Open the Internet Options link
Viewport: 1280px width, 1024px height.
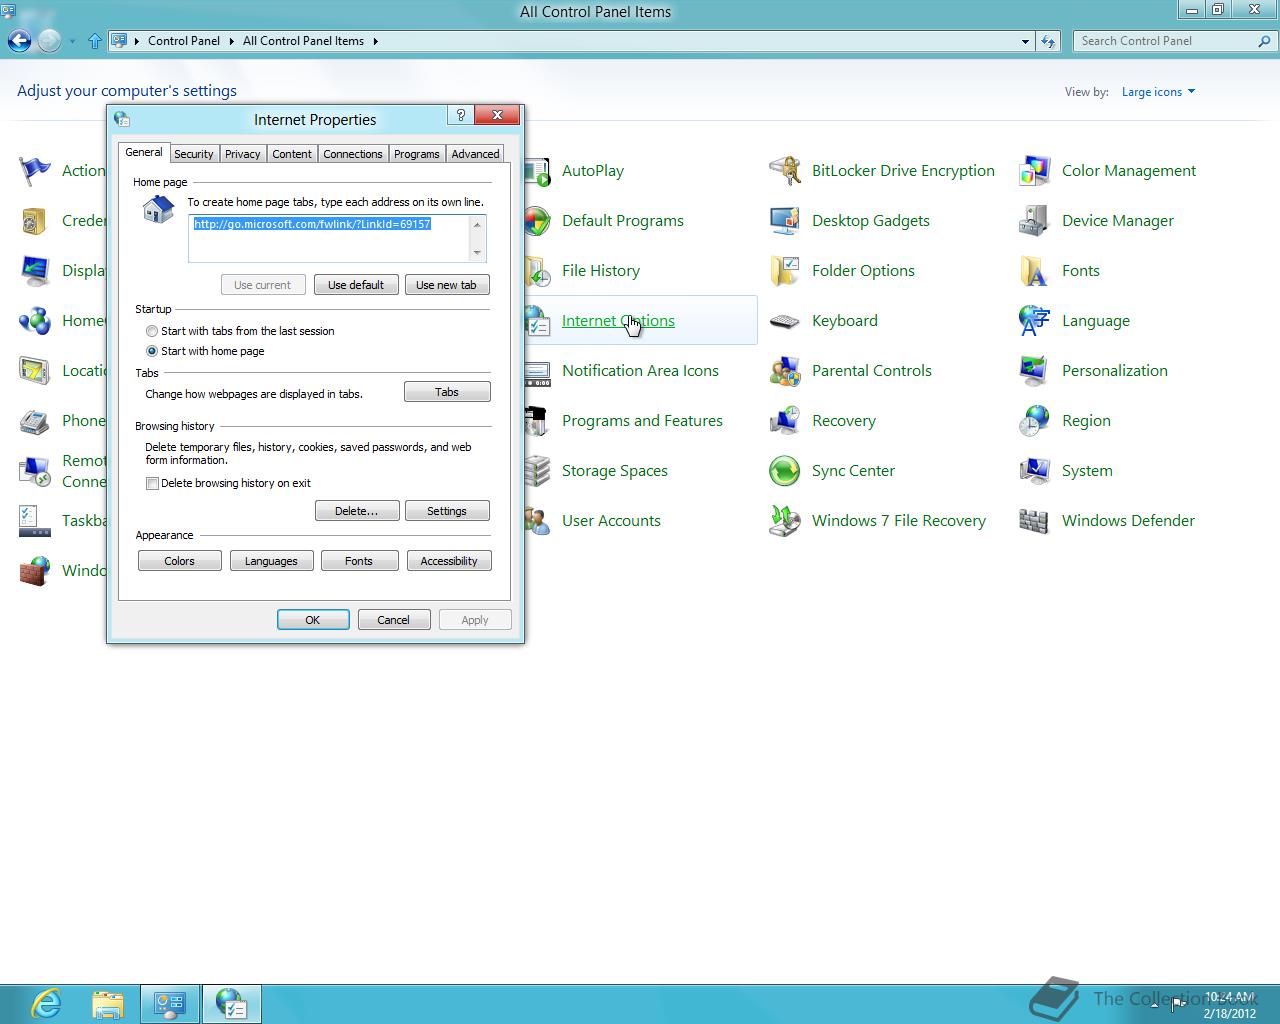coord(618,321)
